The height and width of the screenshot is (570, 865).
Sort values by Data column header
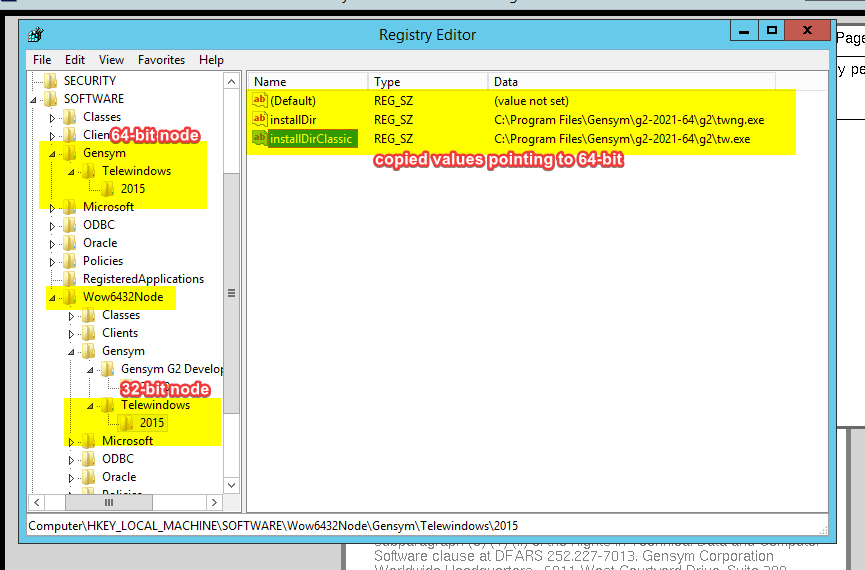(632, 82)
